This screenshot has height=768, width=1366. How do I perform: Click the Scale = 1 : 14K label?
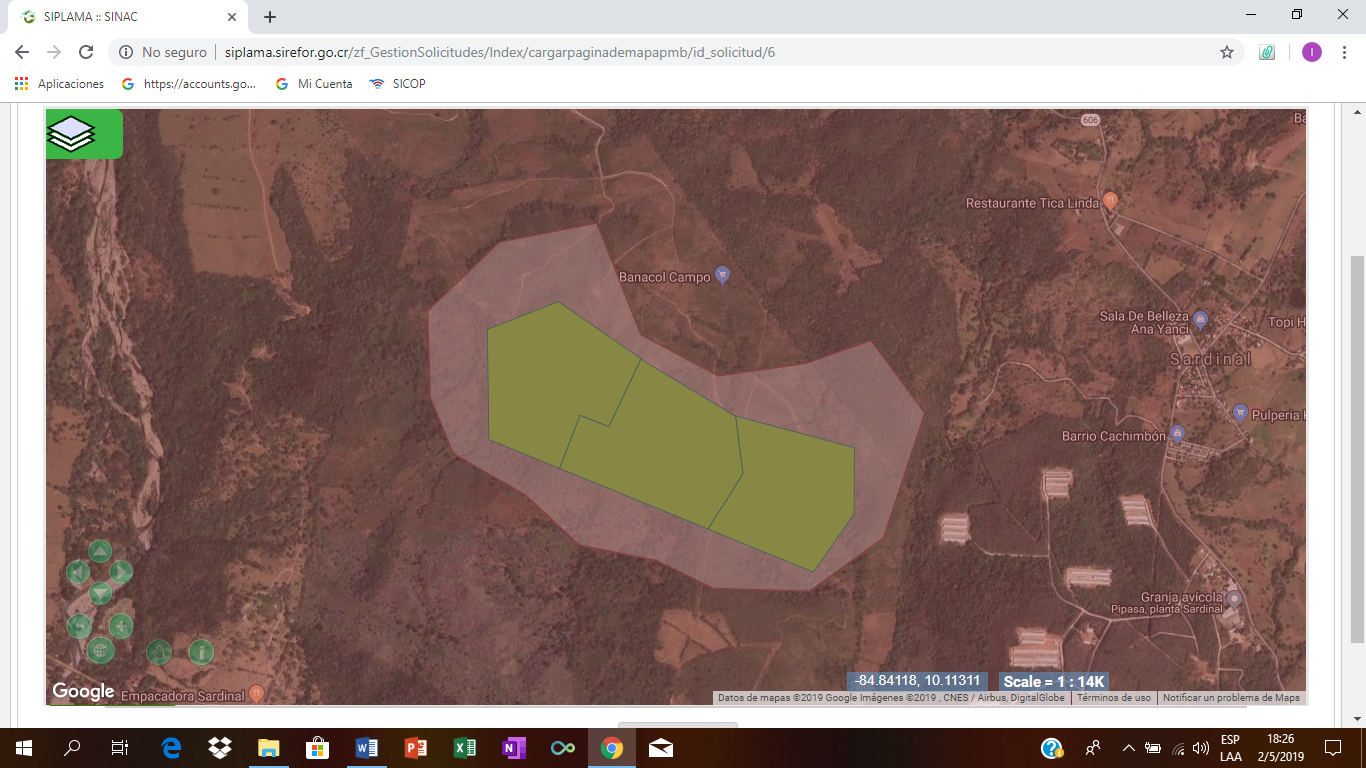[1053, 681]
